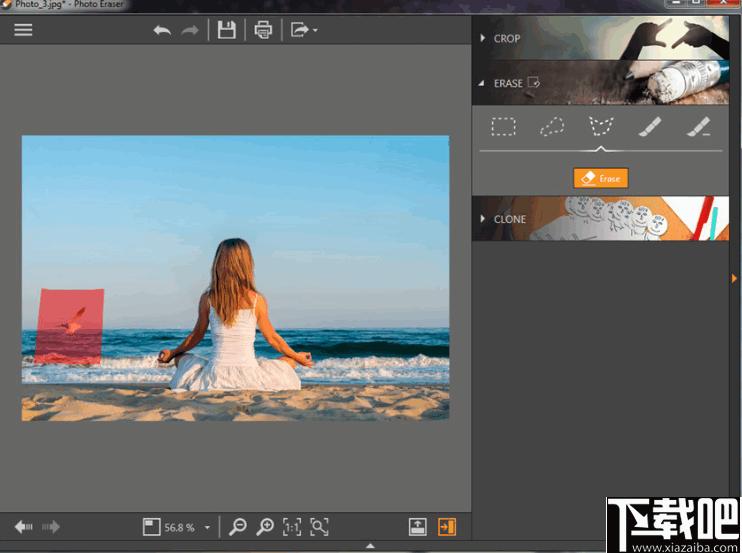Expand the CLONE panel
This screenshot has width=742, height=553.
pos(482,219)
